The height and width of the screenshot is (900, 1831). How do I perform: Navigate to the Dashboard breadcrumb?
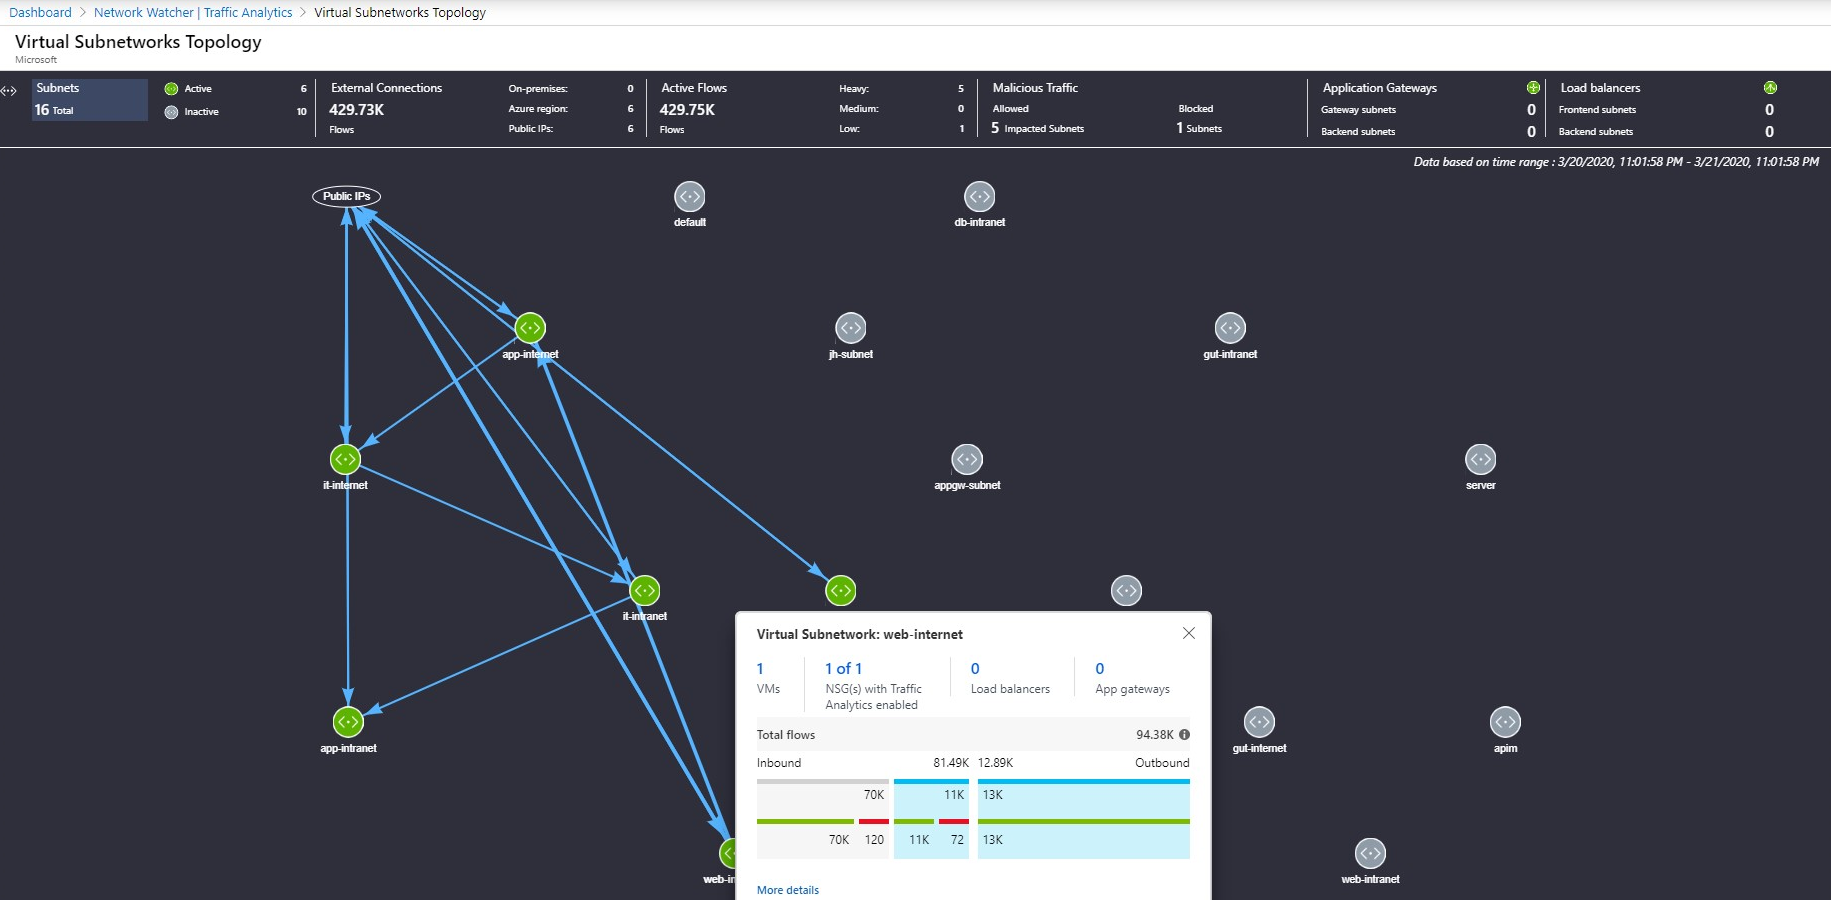point(40,12)
